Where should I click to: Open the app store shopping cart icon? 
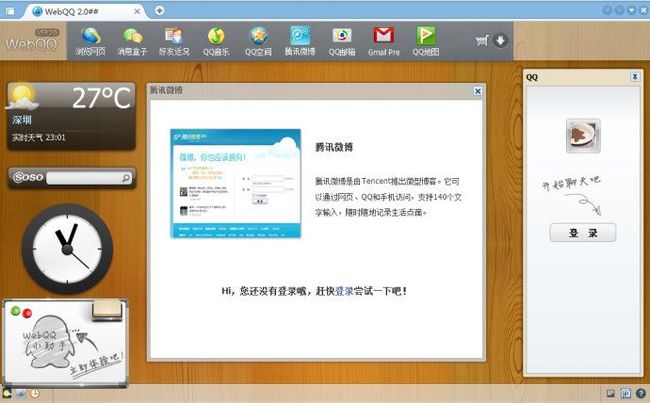(x=482, y=41)
